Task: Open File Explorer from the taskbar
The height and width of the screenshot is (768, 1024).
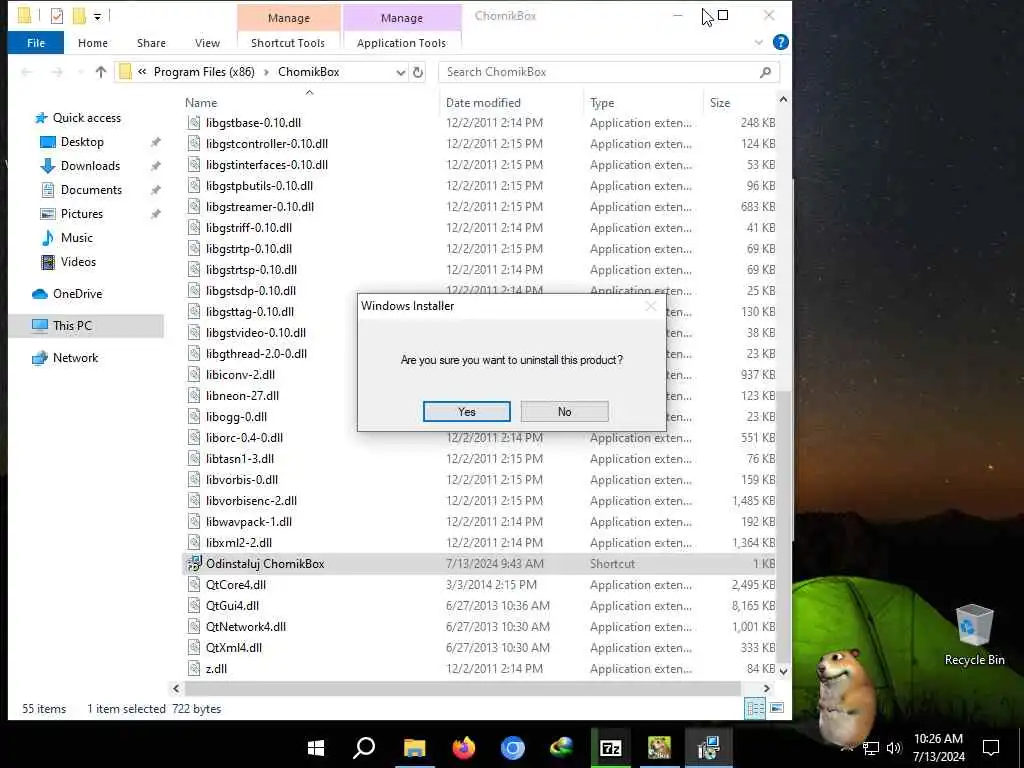Action: [x=414, y=748]
